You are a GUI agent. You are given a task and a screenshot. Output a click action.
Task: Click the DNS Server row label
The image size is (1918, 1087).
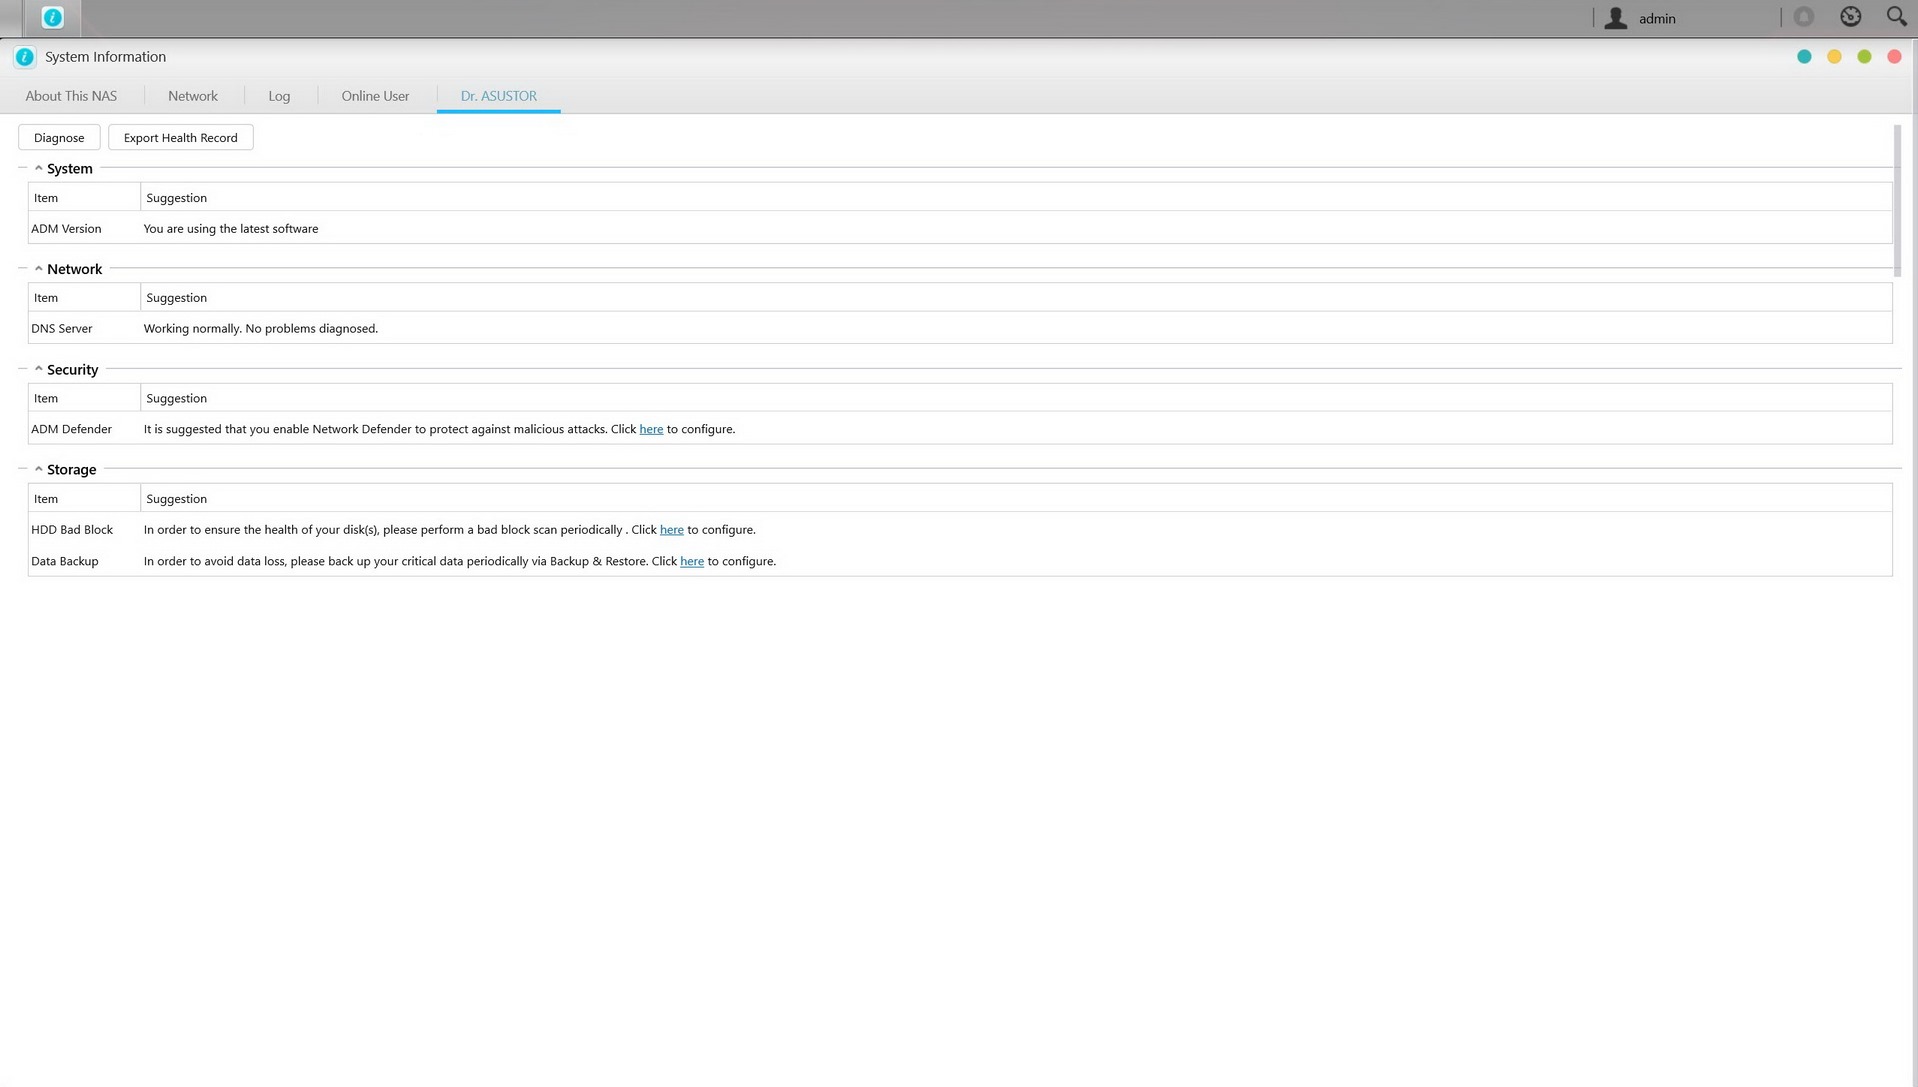[62, 329]
